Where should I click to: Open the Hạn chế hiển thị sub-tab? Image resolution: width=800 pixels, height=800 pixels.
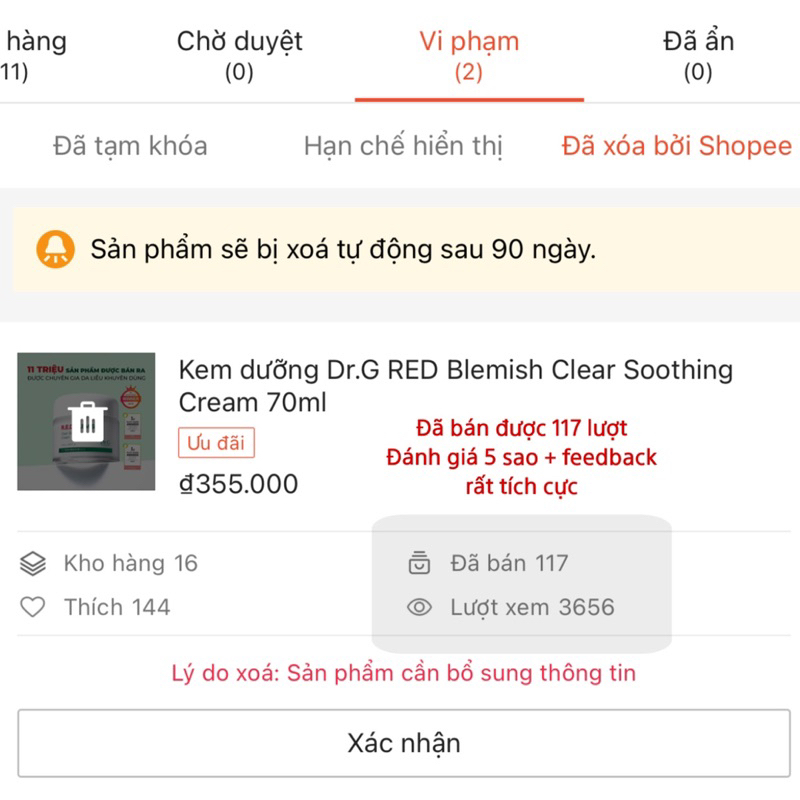tap(403, 146)
